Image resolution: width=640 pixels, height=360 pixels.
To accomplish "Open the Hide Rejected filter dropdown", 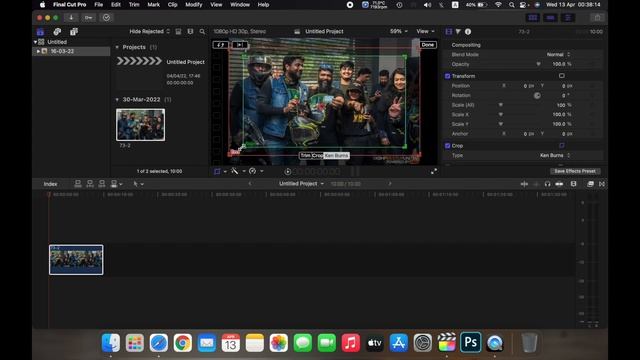I will [x=149, y=31].
